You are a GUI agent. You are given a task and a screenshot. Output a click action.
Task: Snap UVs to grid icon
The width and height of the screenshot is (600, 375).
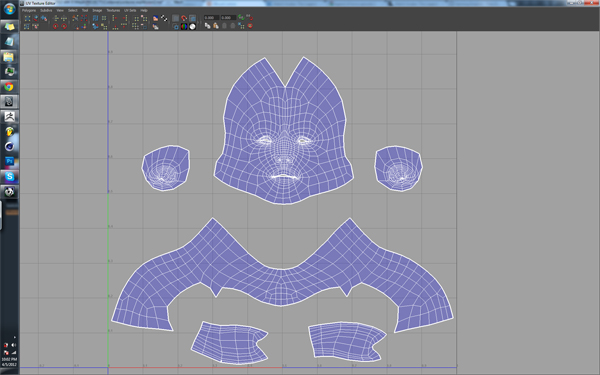click(104, 18)
